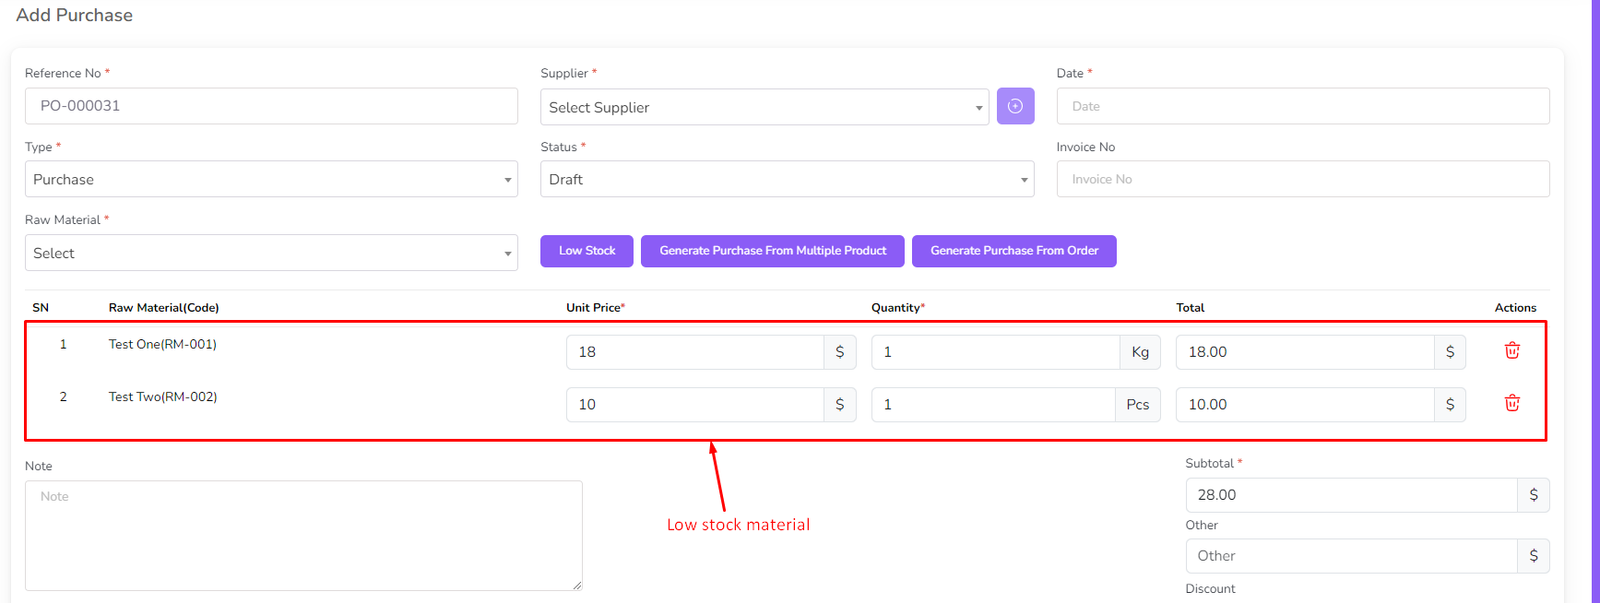The image size is (1600, 603).
Task: Click the Low Stock button
Action: point(587,251)
